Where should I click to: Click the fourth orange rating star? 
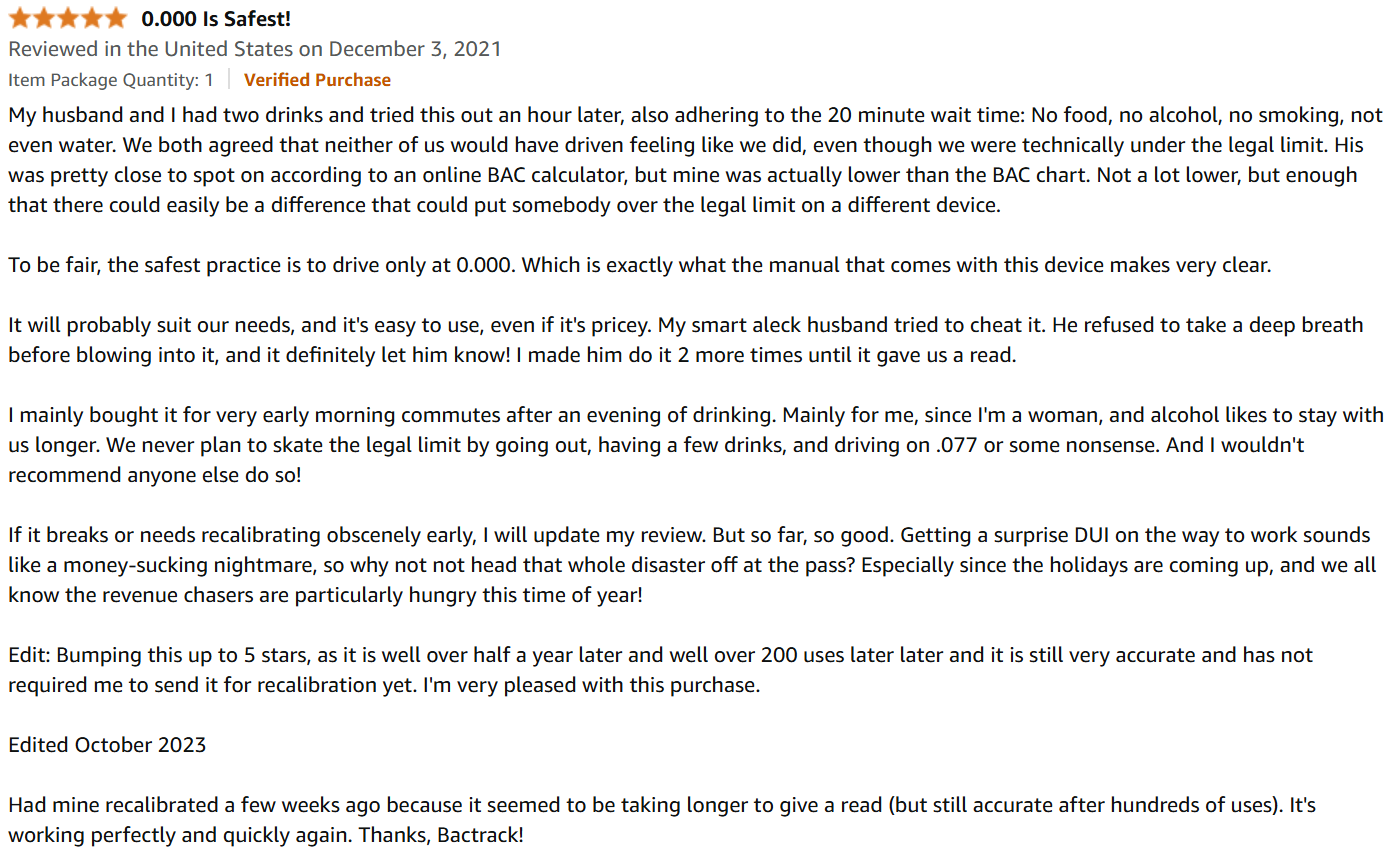[92, 17]
